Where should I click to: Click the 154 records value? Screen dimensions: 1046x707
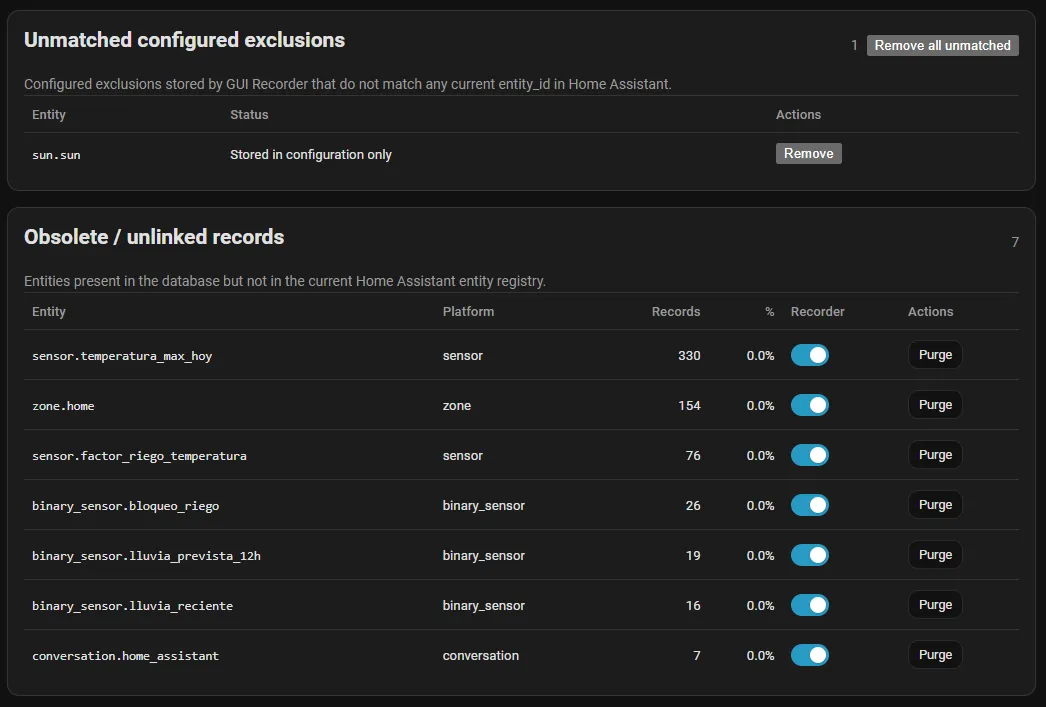pos(689,406)
